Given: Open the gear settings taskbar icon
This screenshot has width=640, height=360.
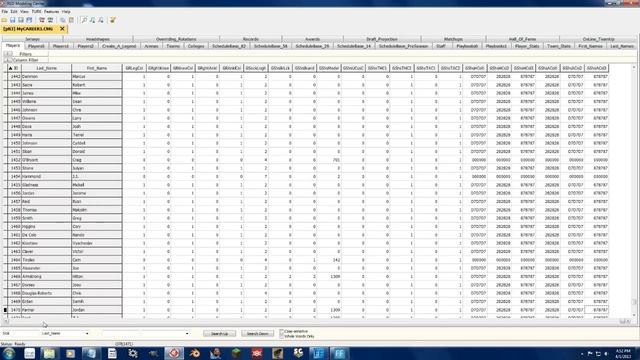Looking at the screenshot, I should (133, 353).
